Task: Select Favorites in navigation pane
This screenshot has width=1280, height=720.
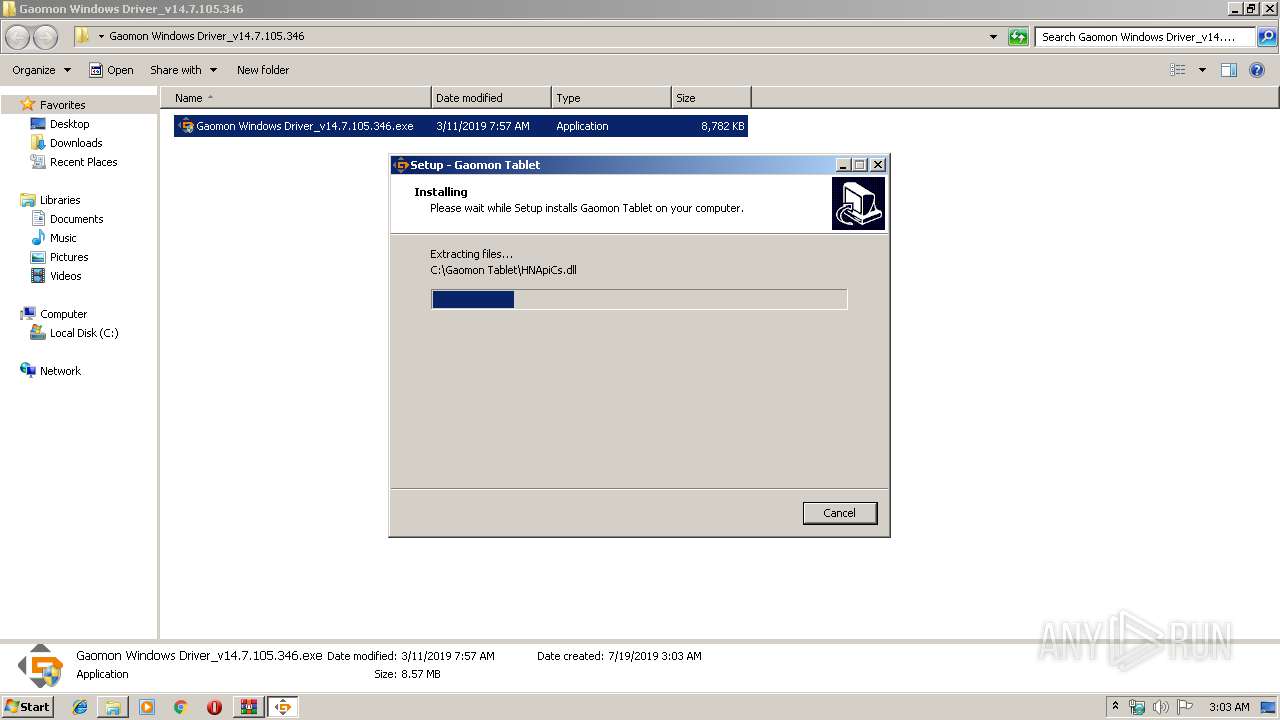Action: tap(62, 105)
